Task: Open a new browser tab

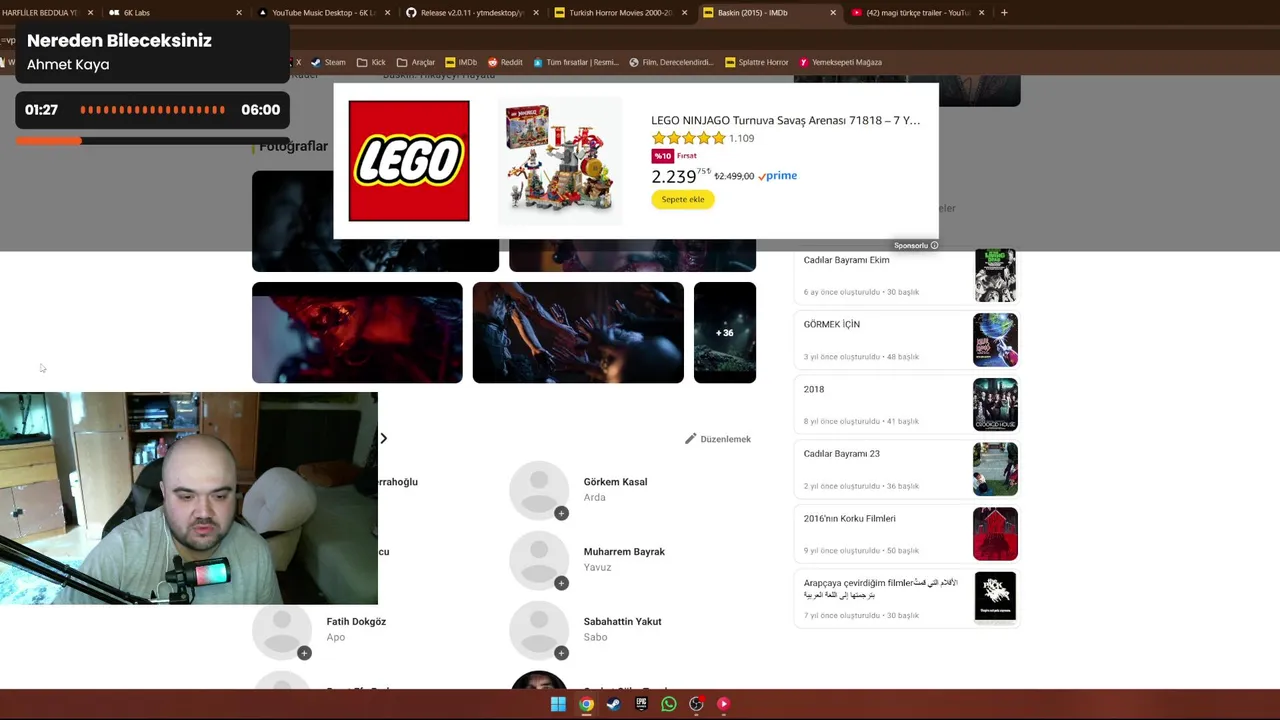Action: pyautogui.click(x=1004, y=13)
